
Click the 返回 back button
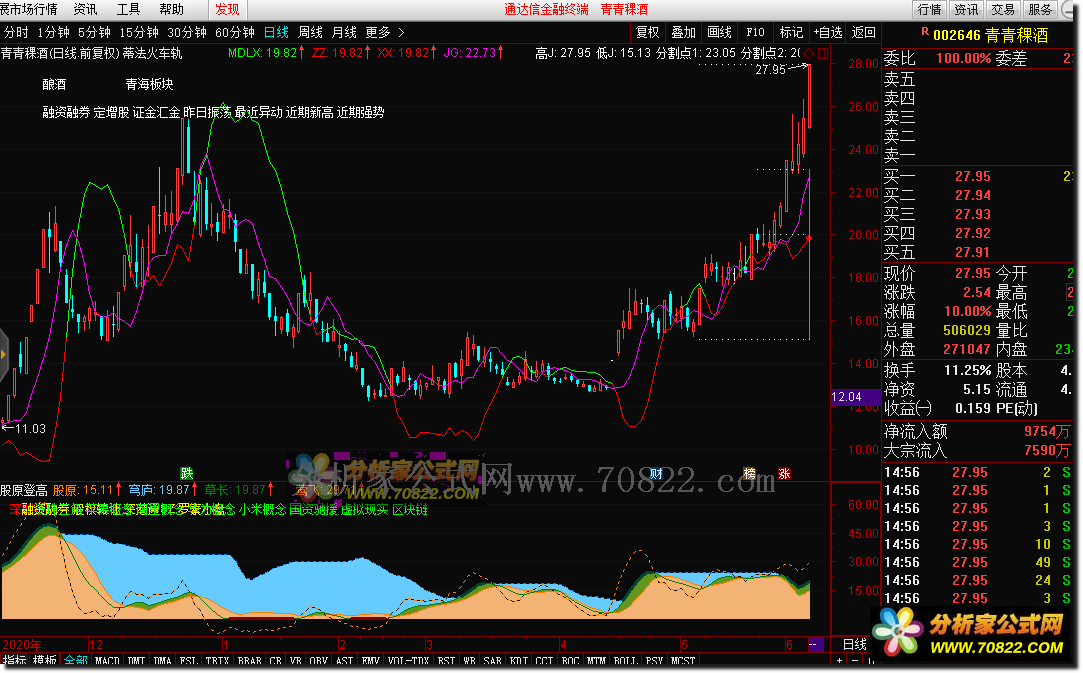(863, 32)
